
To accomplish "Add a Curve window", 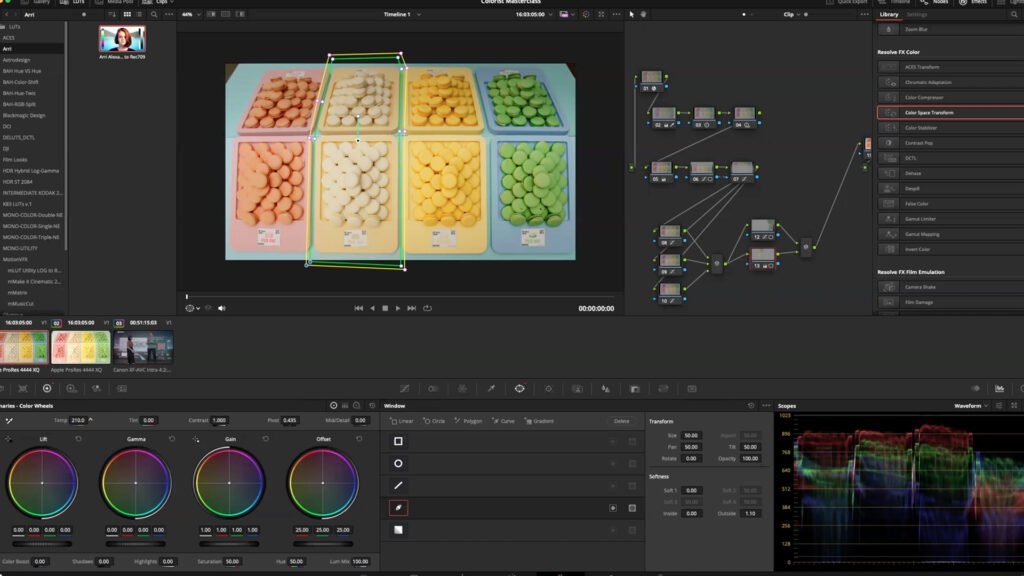I will tap(504, 421).
